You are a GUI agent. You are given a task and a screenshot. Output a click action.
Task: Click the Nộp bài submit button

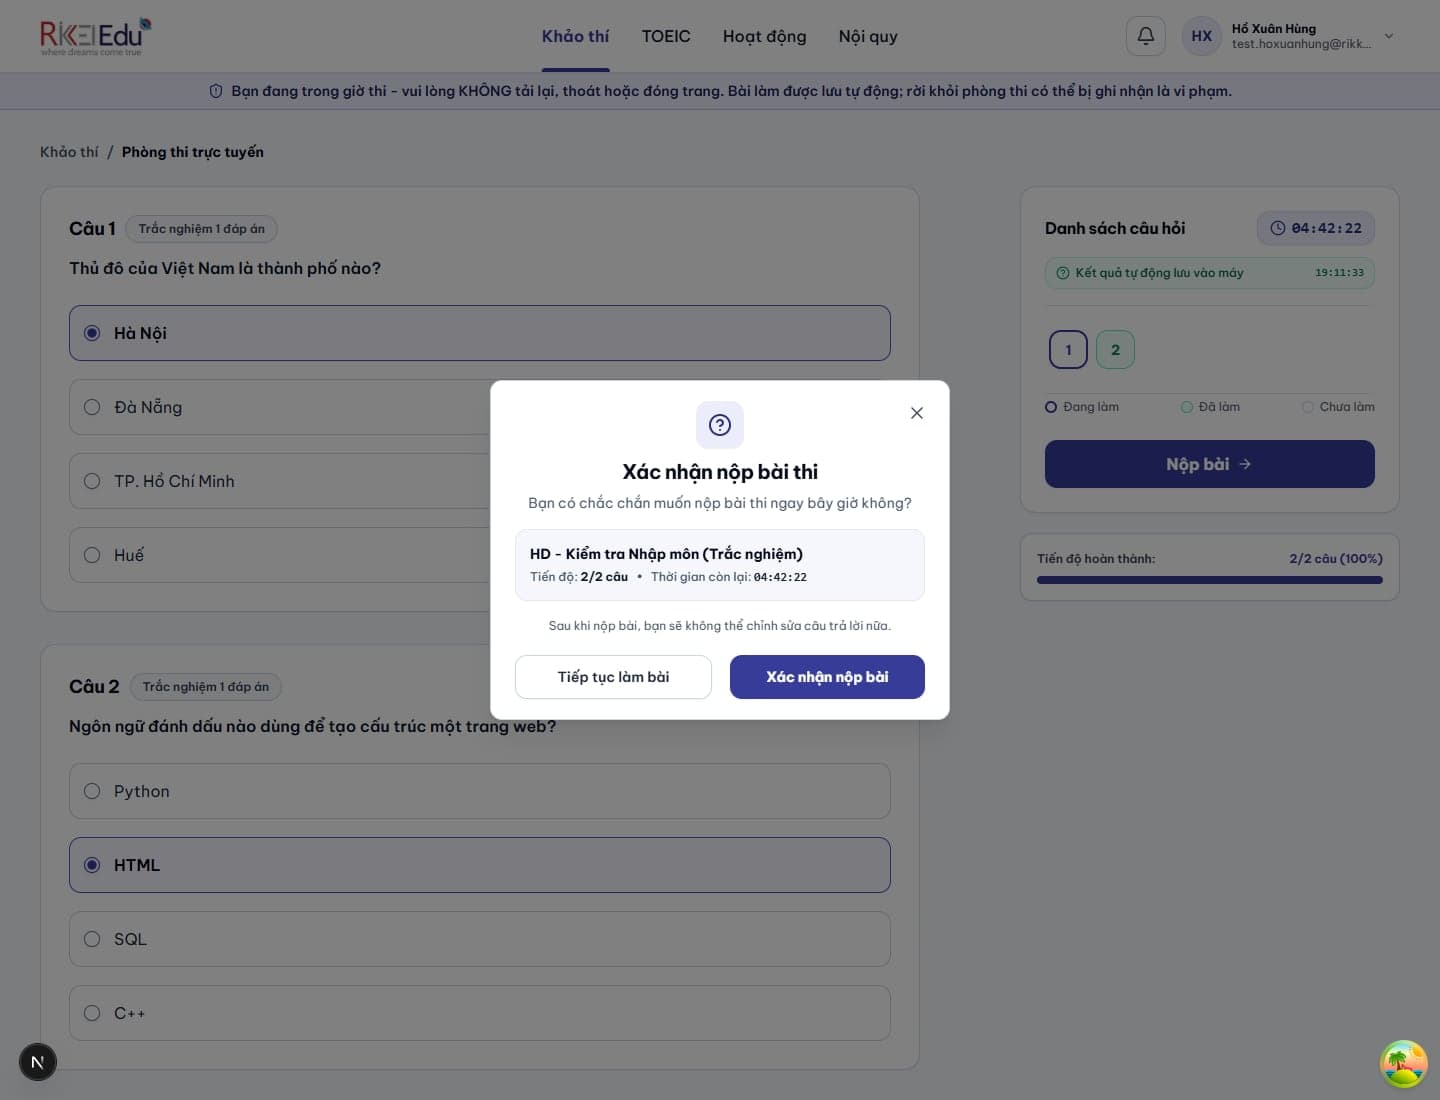(x=1210, y=464)
